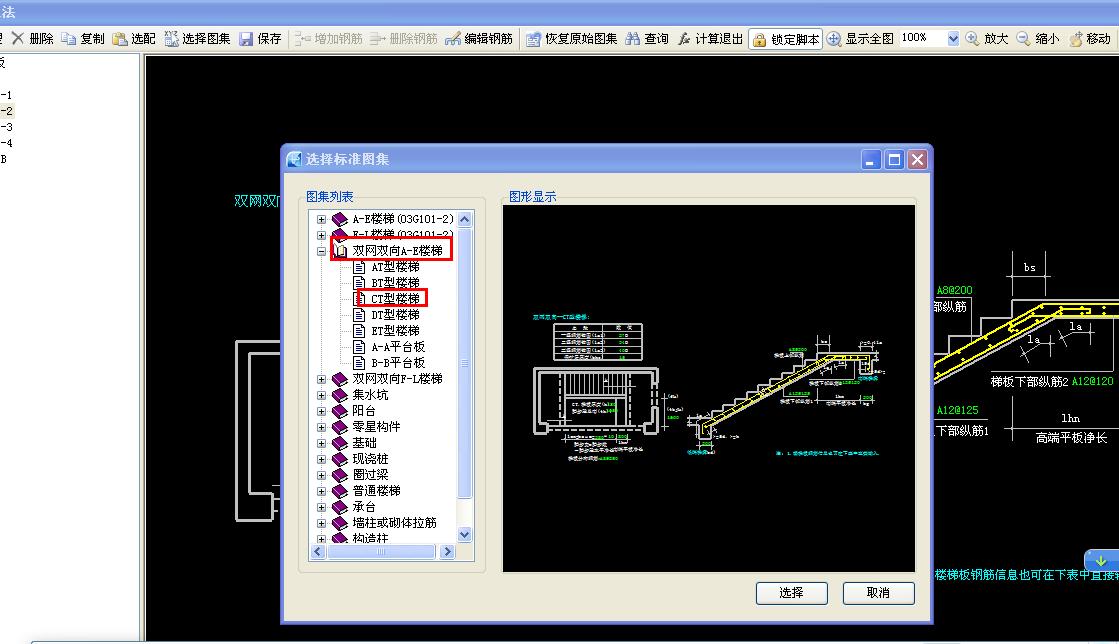Click 恢复原始图集 in the toolbar
1119x644 pixels.
tap(572, 39)
